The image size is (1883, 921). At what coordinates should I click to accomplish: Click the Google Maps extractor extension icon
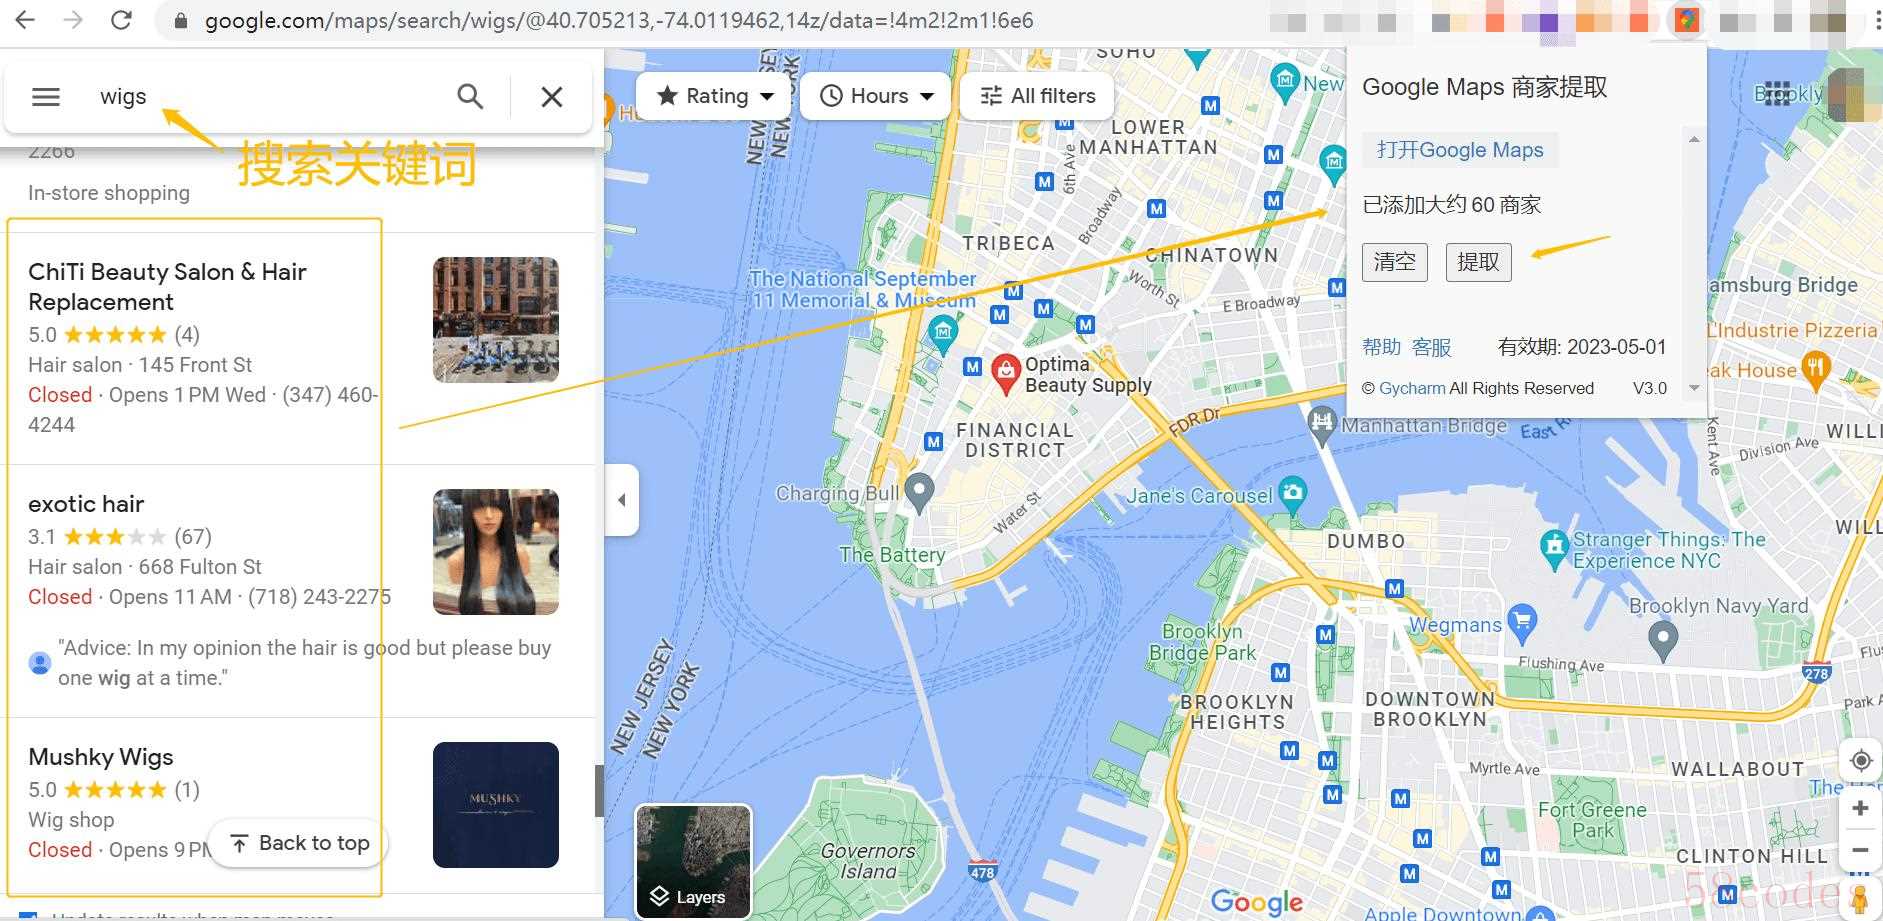point(1687,21)
